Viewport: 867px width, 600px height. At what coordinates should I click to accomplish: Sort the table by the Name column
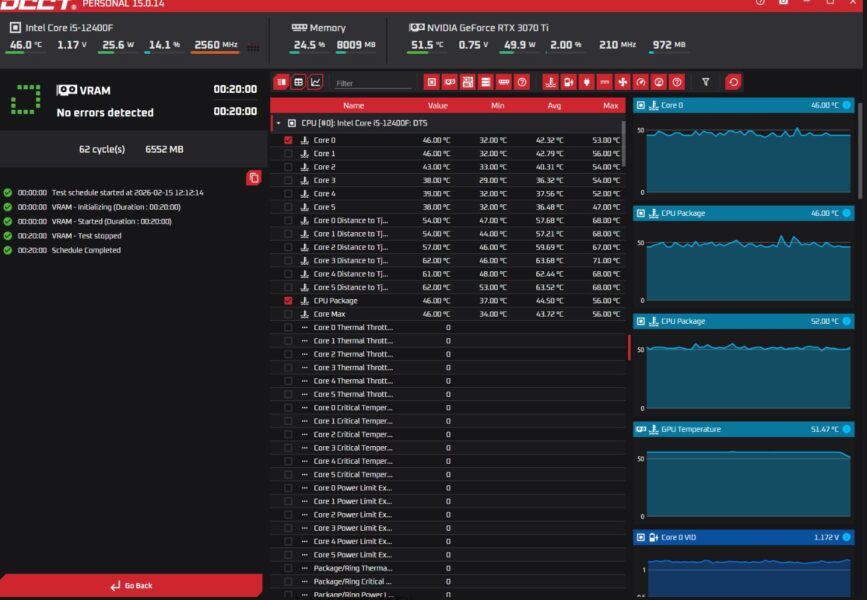tap(354, 105)
